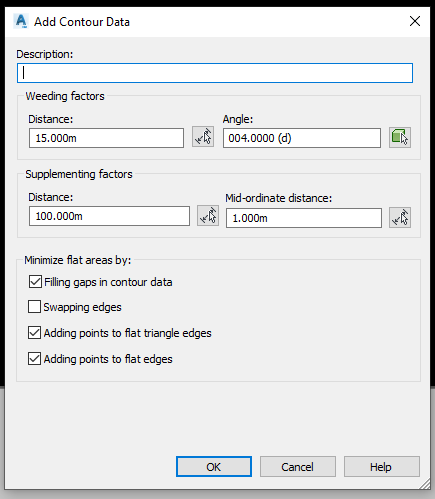
Task: Focus the Description text field
Action: pyautogui.click(x=215, y=73)
